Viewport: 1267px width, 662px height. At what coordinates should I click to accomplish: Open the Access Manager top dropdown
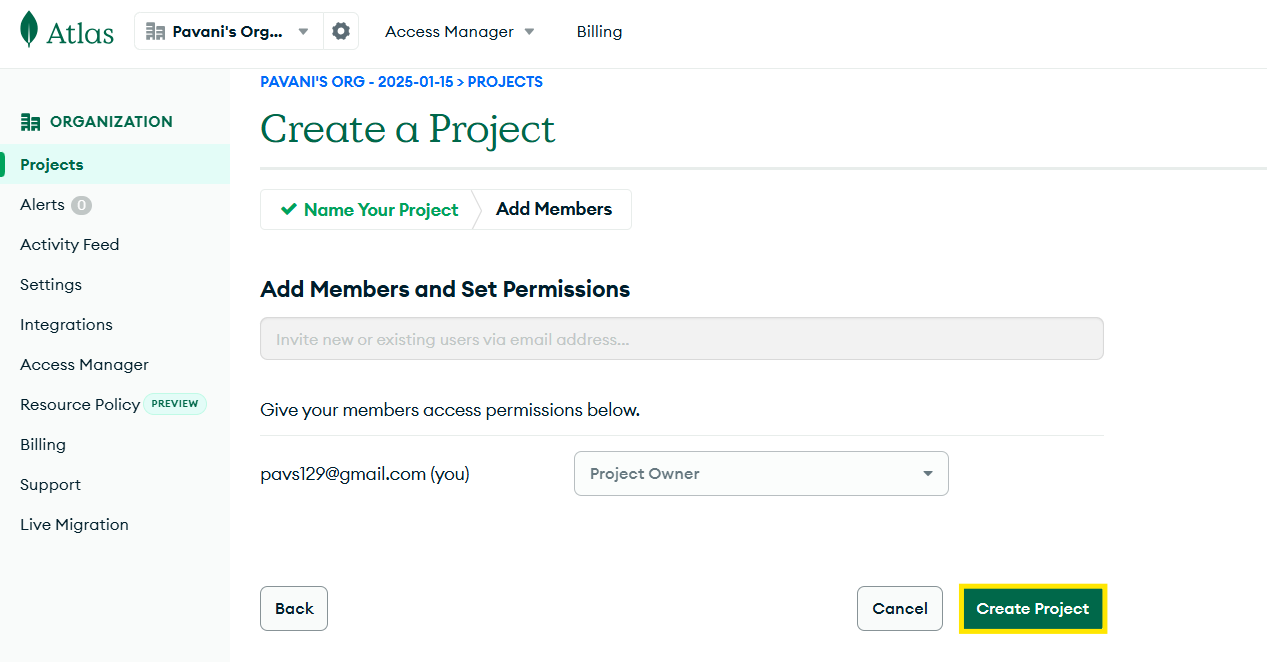(460, 32)
